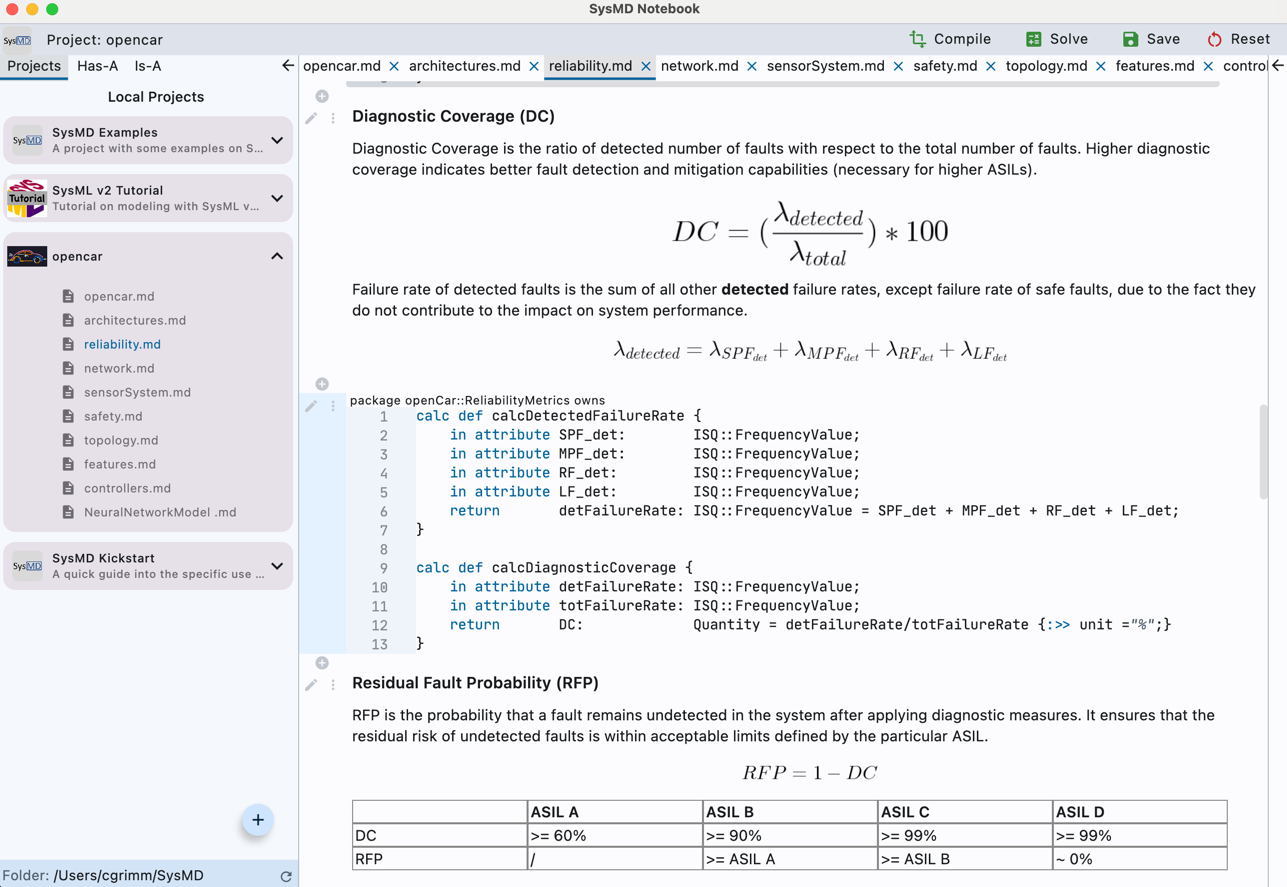The width and height of the screenshot is (1287, 887).
Task: Click the blue plus add-project button
Action: click(x=257, y=820)
